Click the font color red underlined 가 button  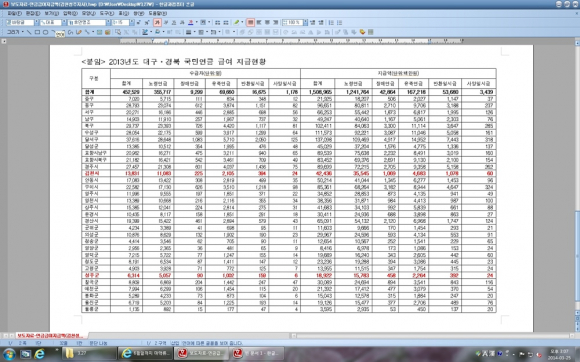click(x=190, y=23)
